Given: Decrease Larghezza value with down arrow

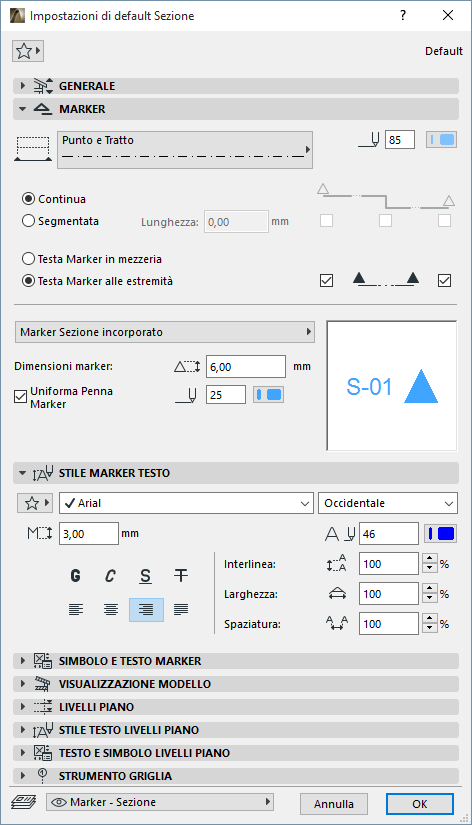Looking at the screenshot, I should point(430,598).
